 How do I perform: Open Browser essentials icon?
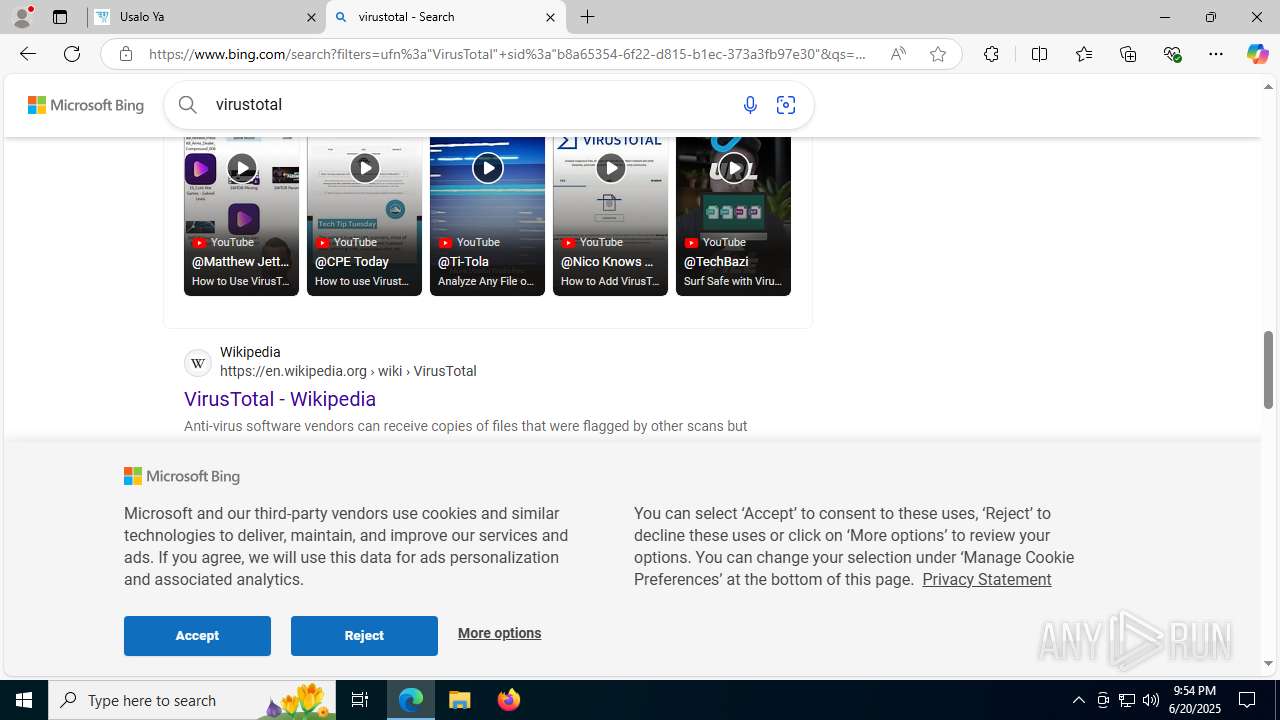tap(1172, 54)
